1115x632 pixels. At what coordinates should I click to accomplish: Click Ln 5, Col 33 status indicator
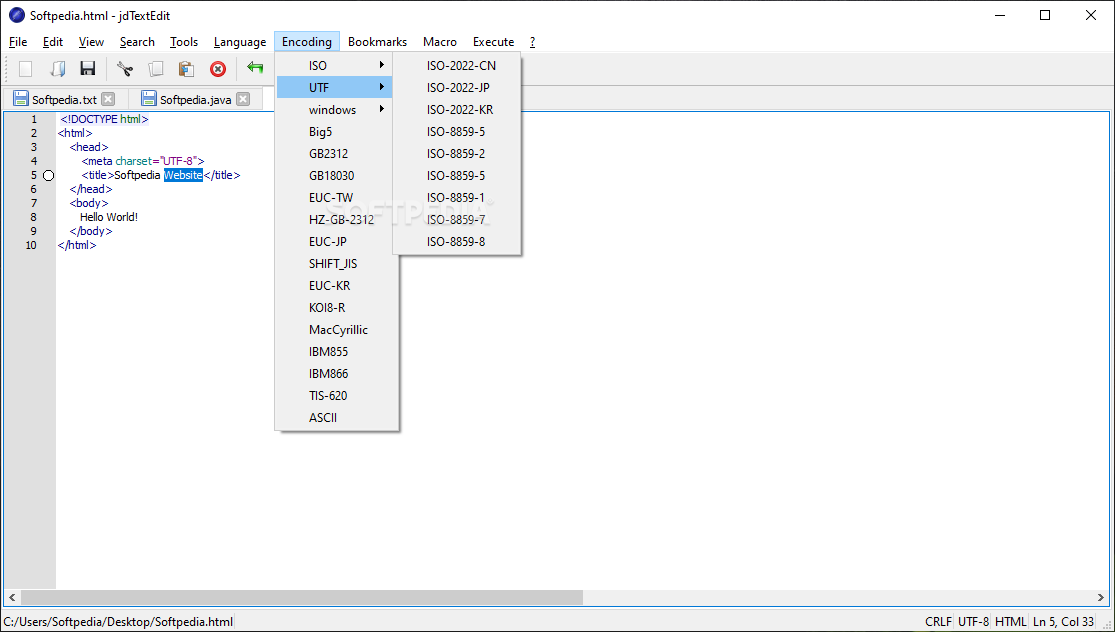click(x=1063, y=621)
